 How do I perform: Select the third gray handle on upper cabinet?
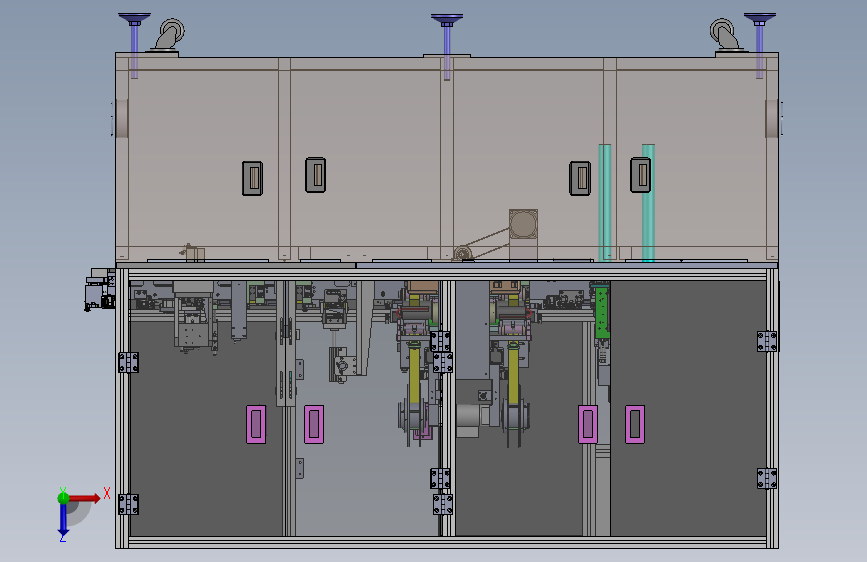click(x=580, y=178)
